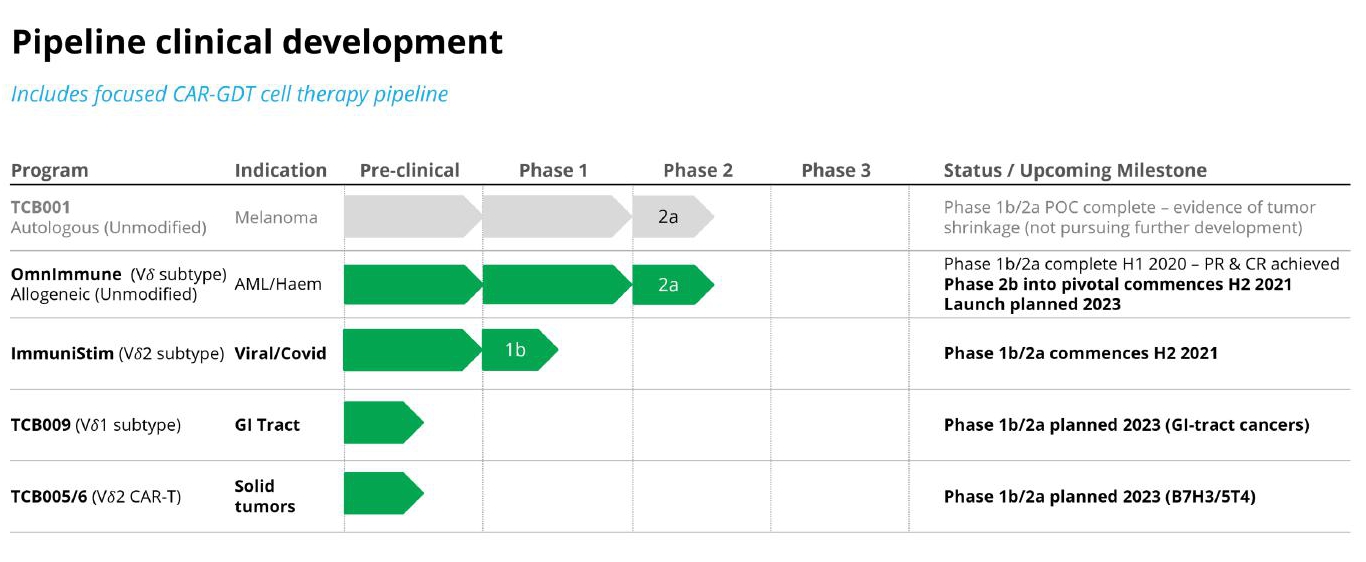Screen dimensions: 1366x562
Task: Click the Program column header
Action: point(50,171)
